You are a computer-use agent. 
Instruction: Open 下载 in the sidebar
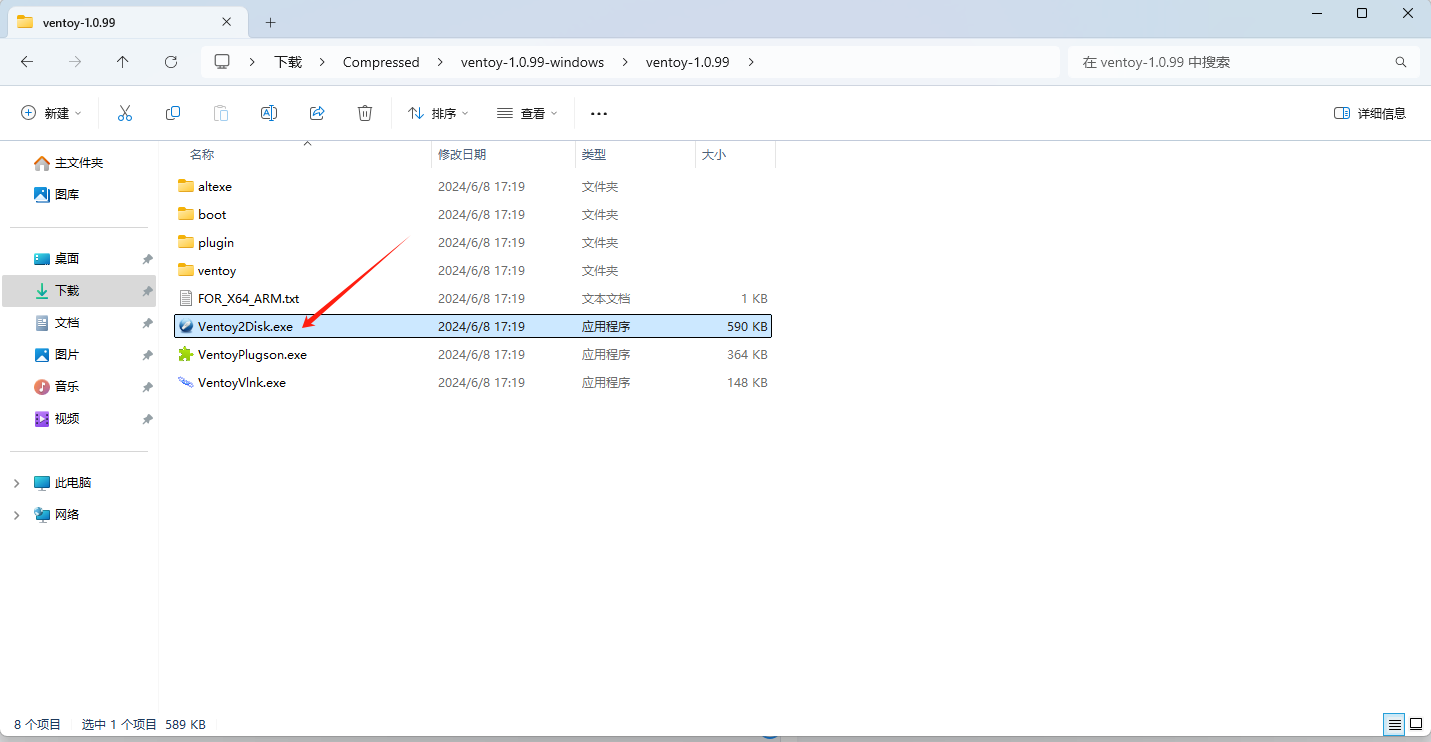(78, 290)
